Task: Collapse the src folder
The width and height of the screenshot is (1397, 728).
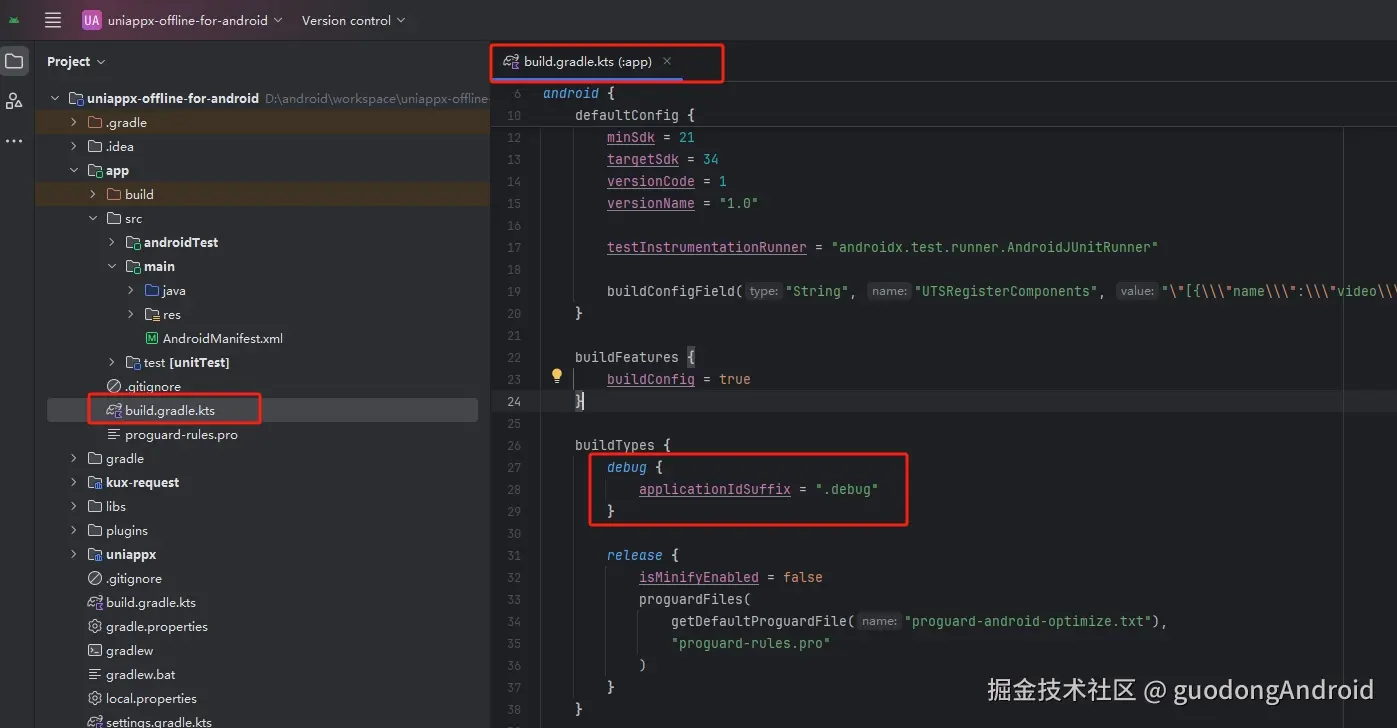Action: 93,218
